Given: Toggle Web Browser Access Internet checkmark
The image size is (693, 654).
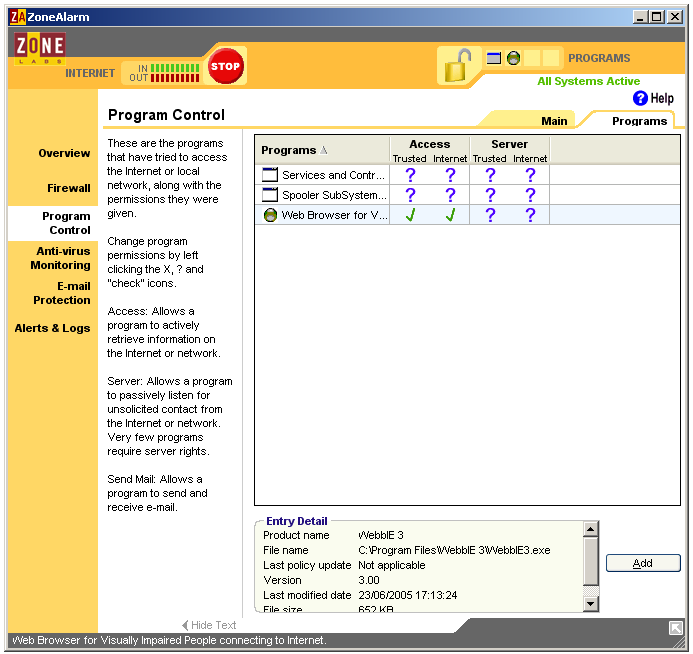Looking at the screenshot, I should pos(450,215).
